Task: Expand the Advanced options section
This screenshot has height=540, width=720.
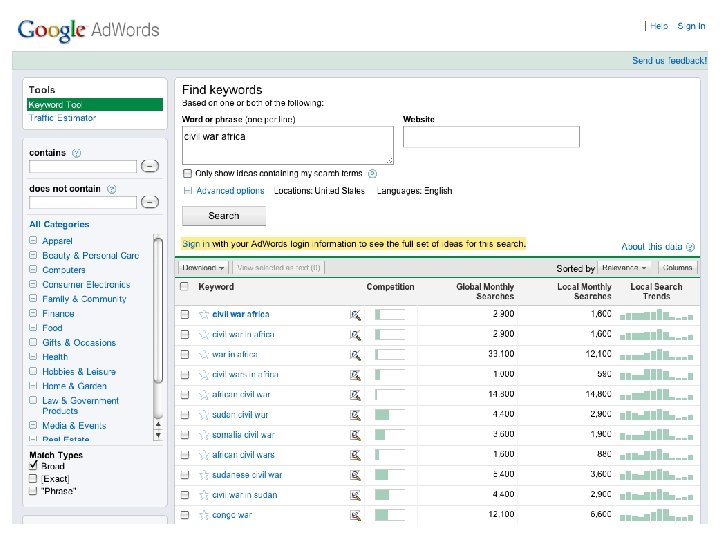Action: pyautogui.click(x=230, y=191)
